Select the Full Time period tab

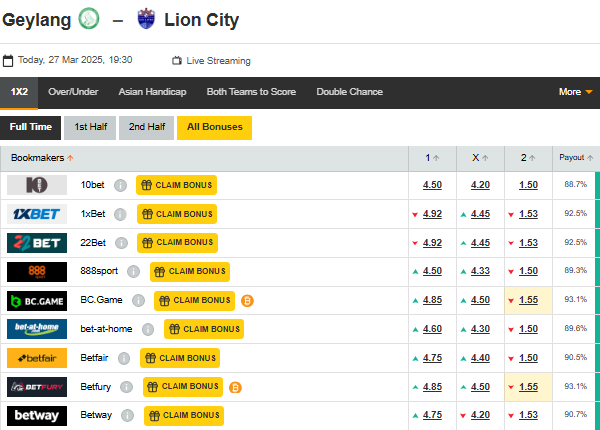click(31, 127)
